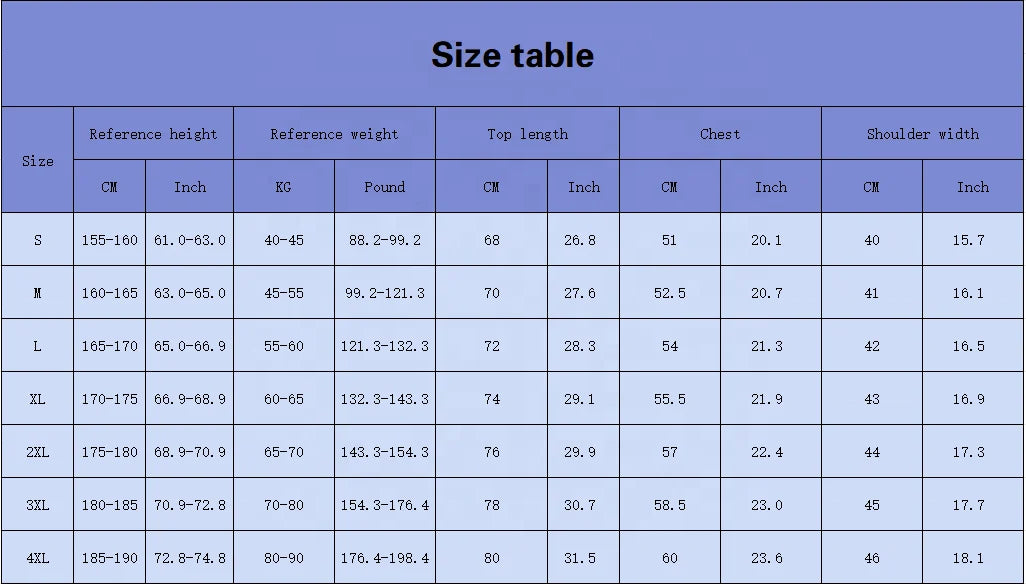Select the weight cell "99.2-121.3"

click(x=384, y=293)
